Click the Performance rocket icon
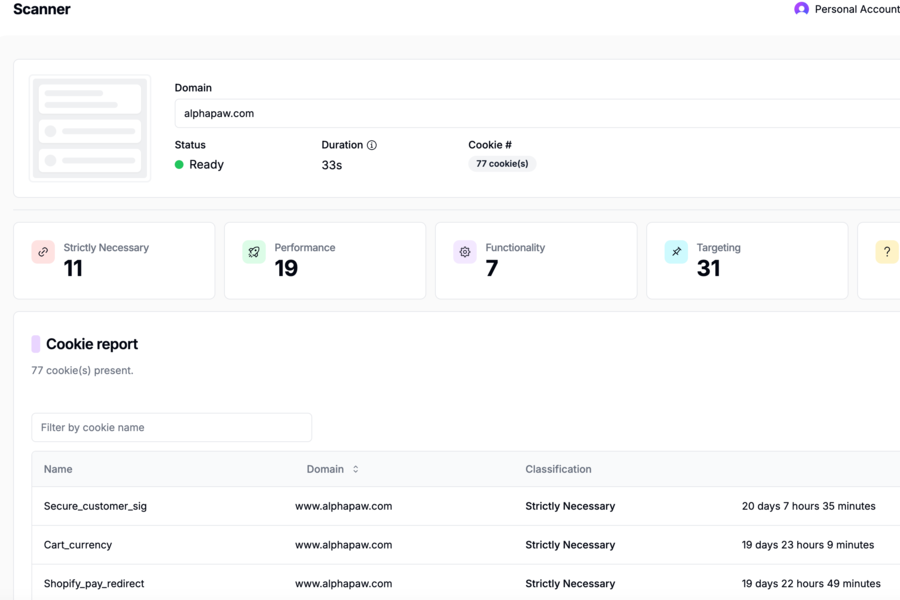The height and width of the screenshot is (600, 900). coord(254,252)
